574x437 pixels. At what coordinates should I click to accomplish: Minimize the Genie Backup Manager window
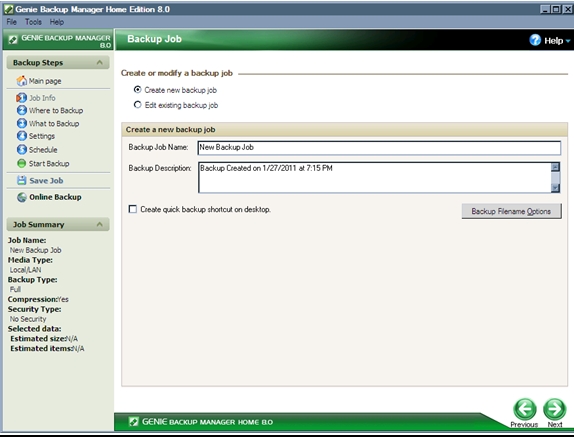pyautogui.click(x=545, y=9)
